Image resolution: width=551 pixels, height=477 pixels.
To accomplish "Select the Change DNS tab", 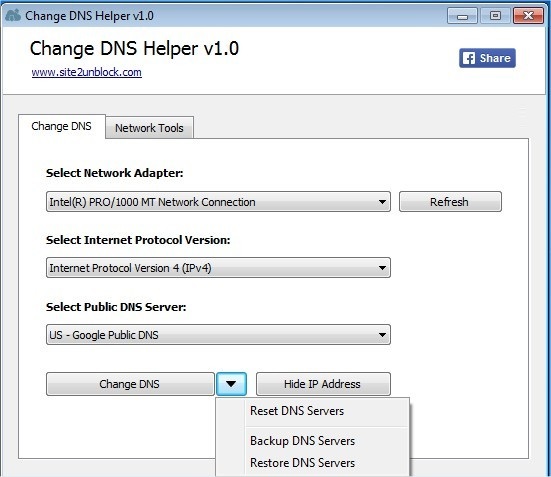I will point(61,126).
